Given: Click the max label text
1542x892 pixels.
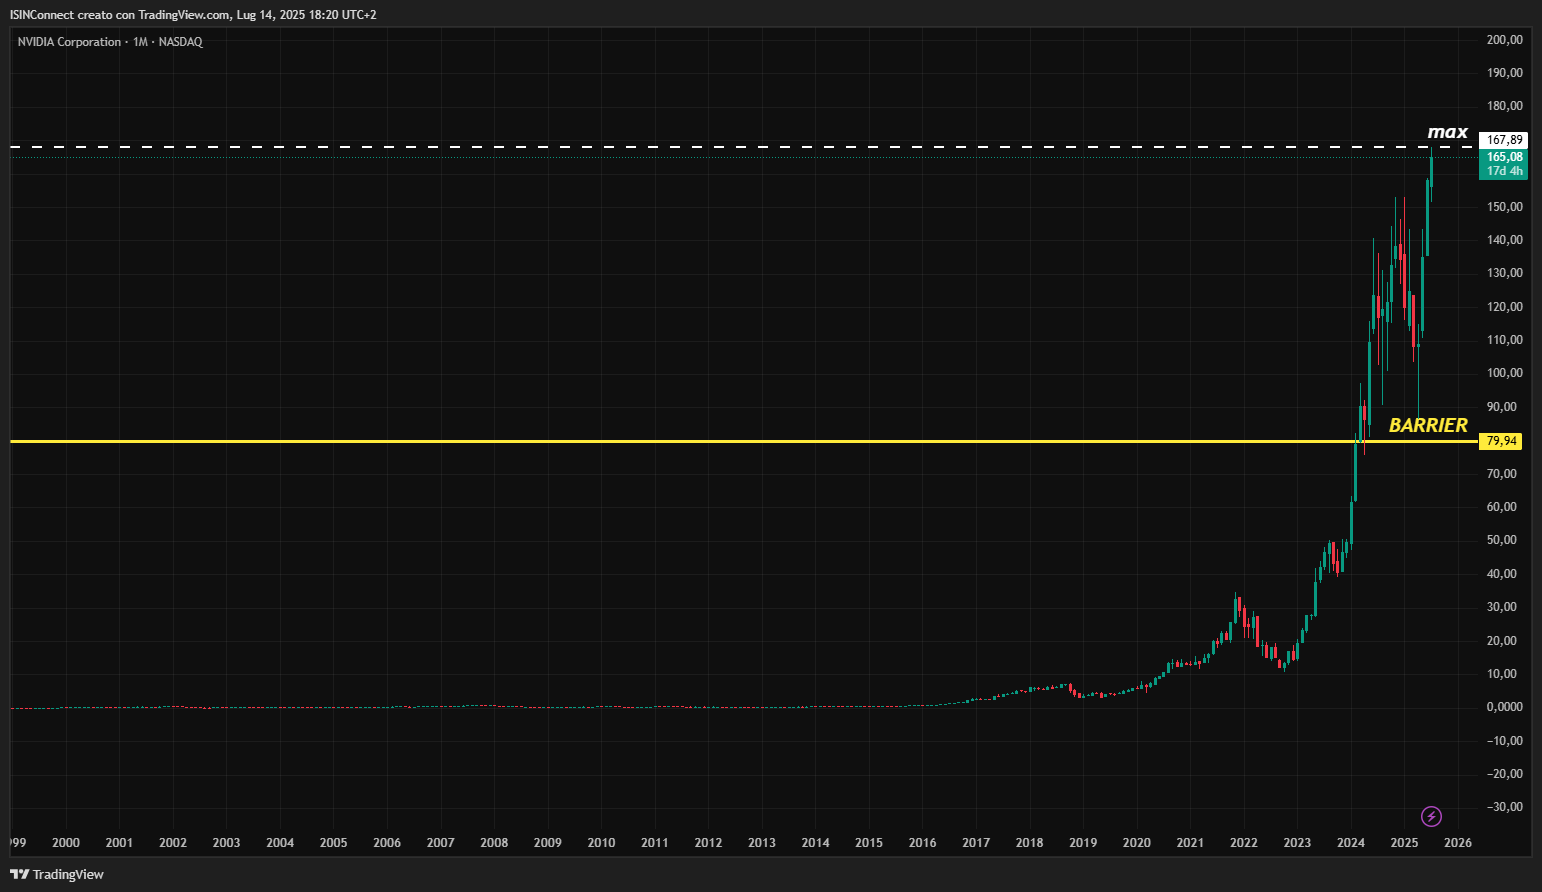Looking at the screenshot, I should point(1447,132).
